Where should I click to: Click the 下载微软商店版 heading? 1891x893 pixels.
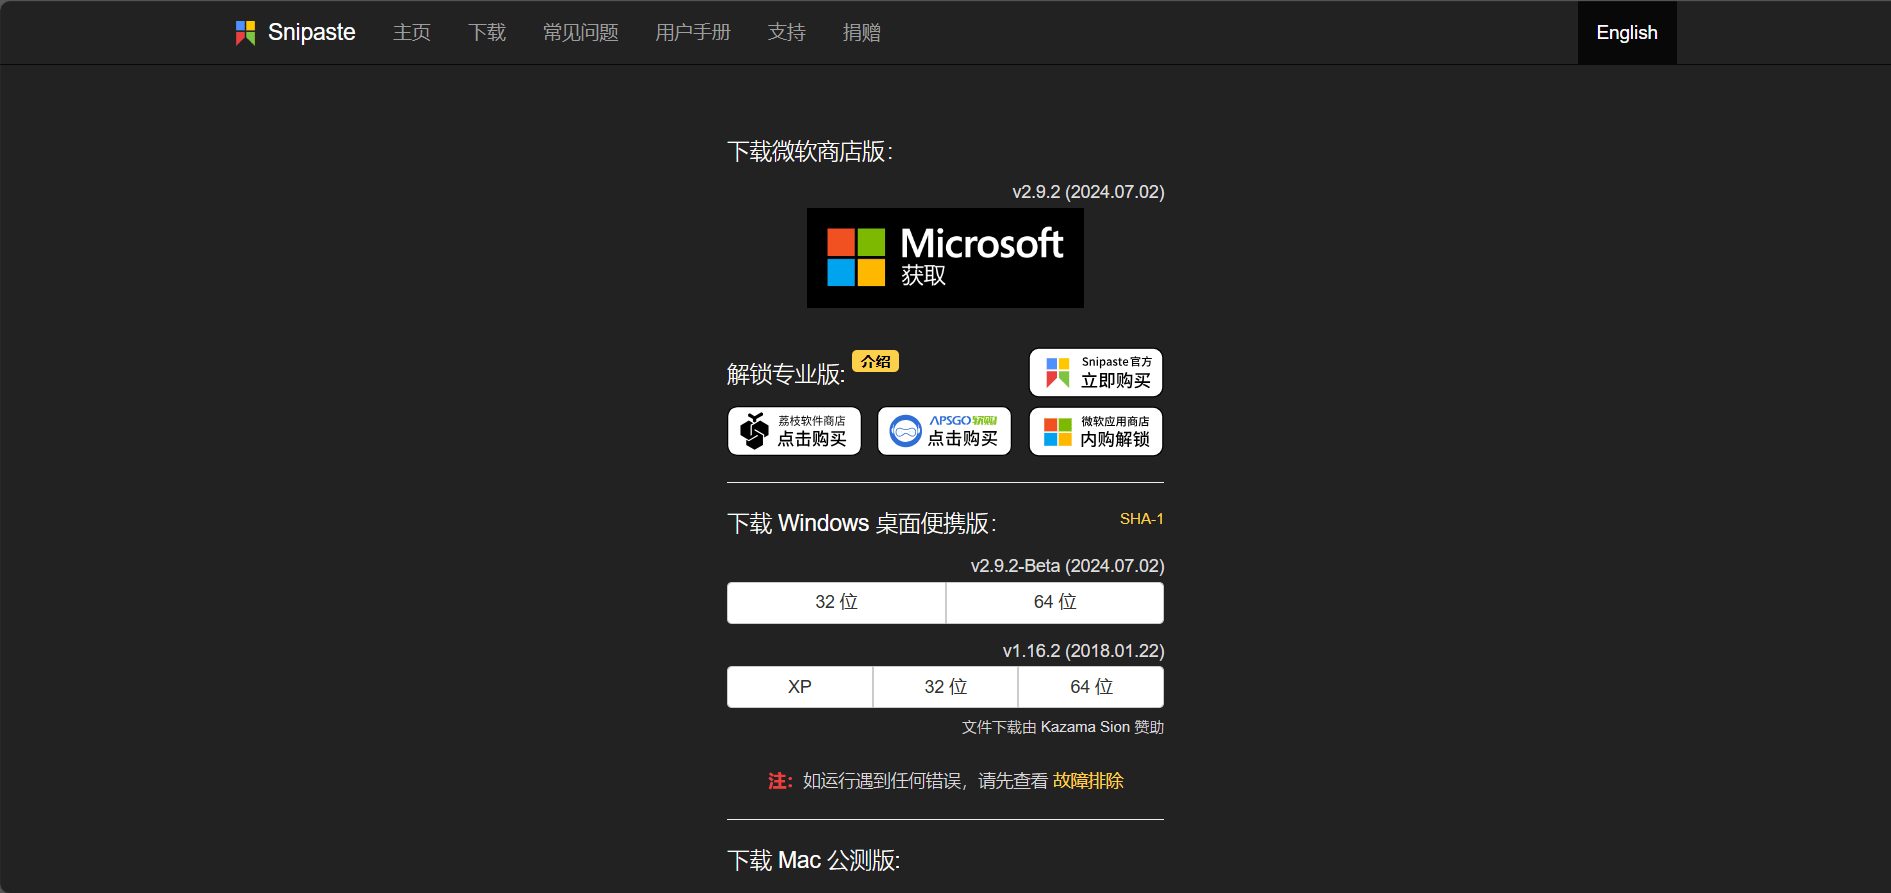[810, 152]
